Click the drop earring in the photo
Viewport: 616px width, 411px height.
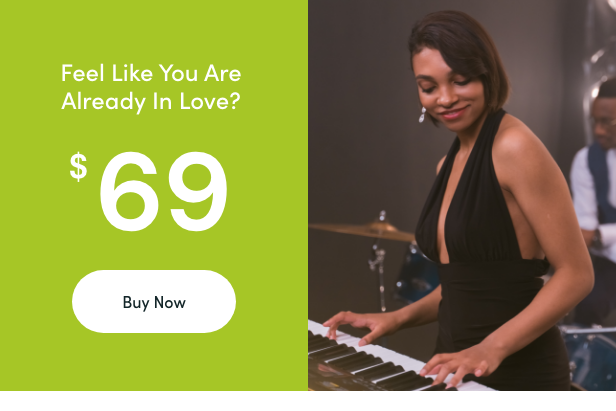click(422, 114)
